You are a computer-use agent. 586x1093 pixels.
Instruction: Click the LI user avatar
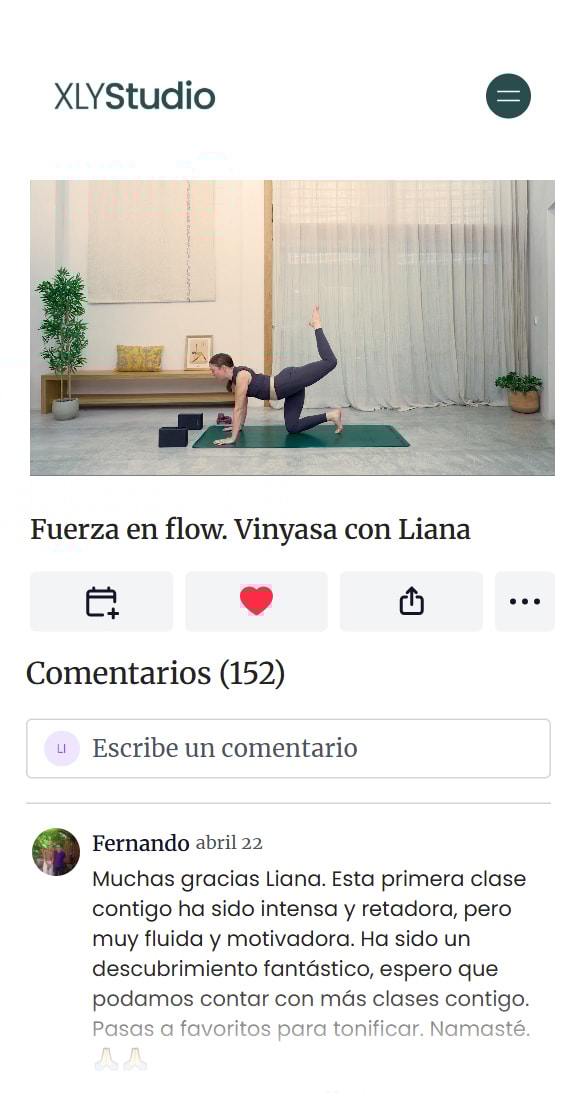pyautogui.click(x=61, y=749)
